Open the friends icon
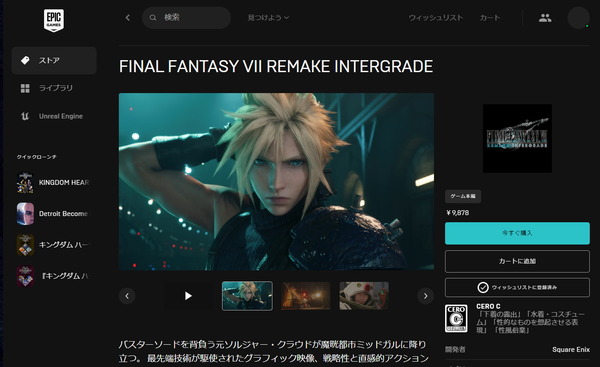The image size is (600, 367). [545, 18]
